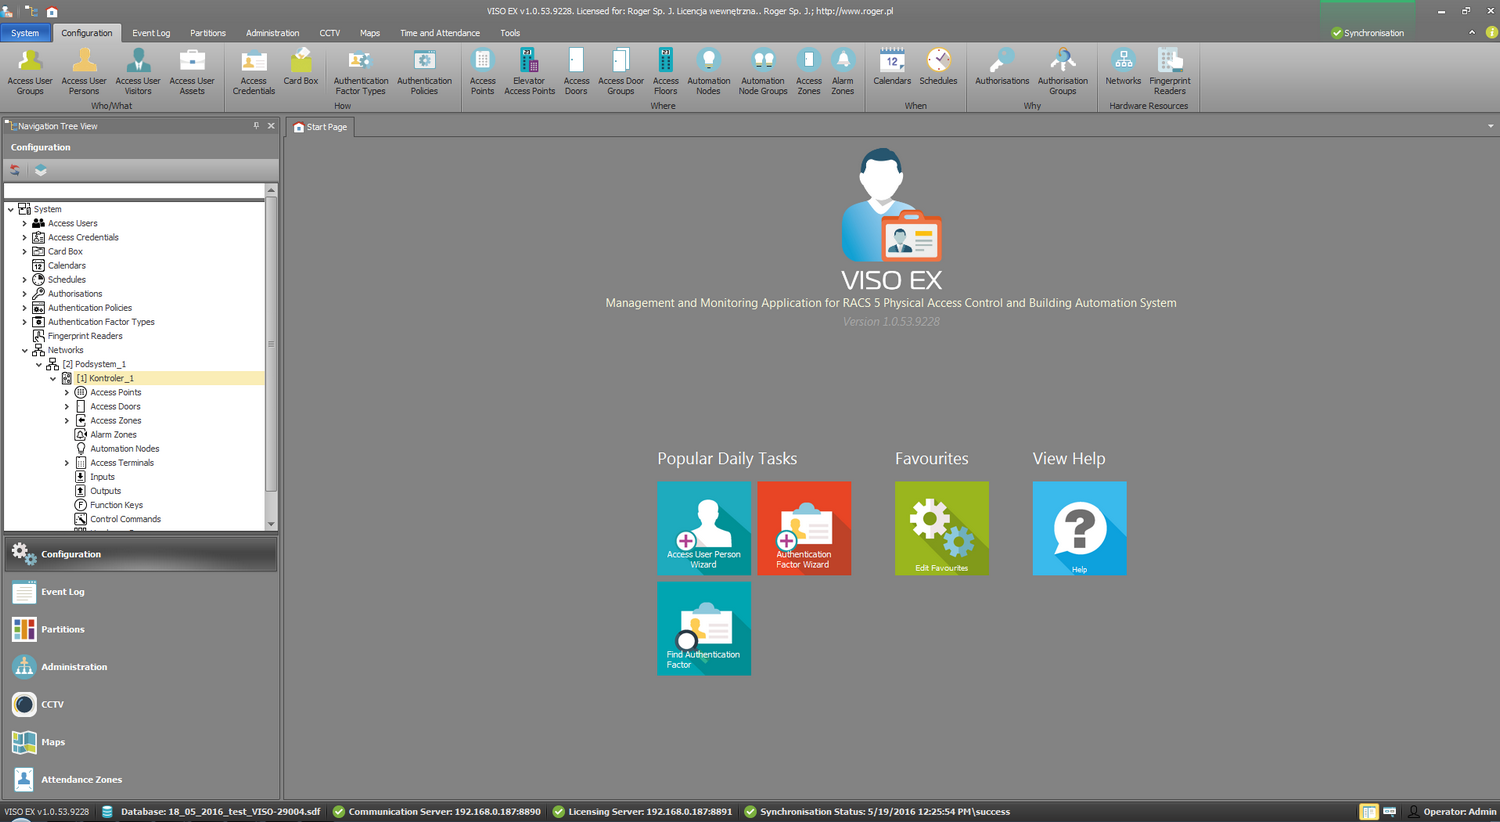The width and height of the screenshot is (1500, 822).
Task: Open Elevator Access Points ribbon icon
Action: coord(529,72)
